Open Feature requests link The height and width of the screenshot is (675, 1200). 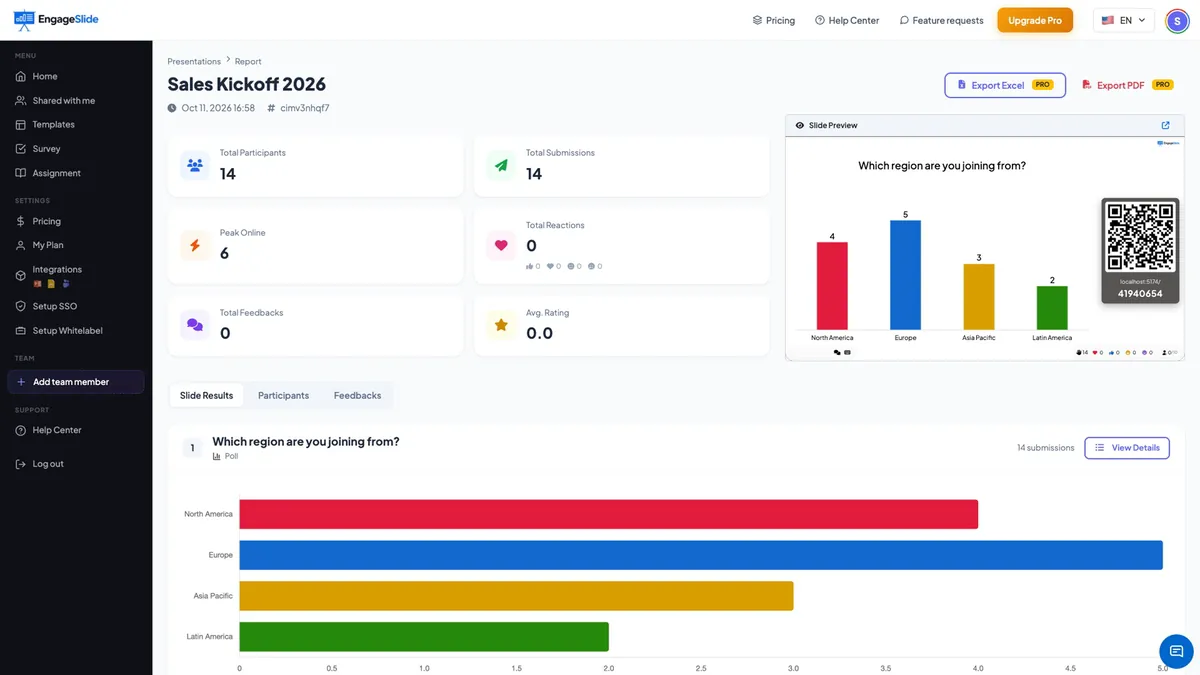tap(941, 20)
